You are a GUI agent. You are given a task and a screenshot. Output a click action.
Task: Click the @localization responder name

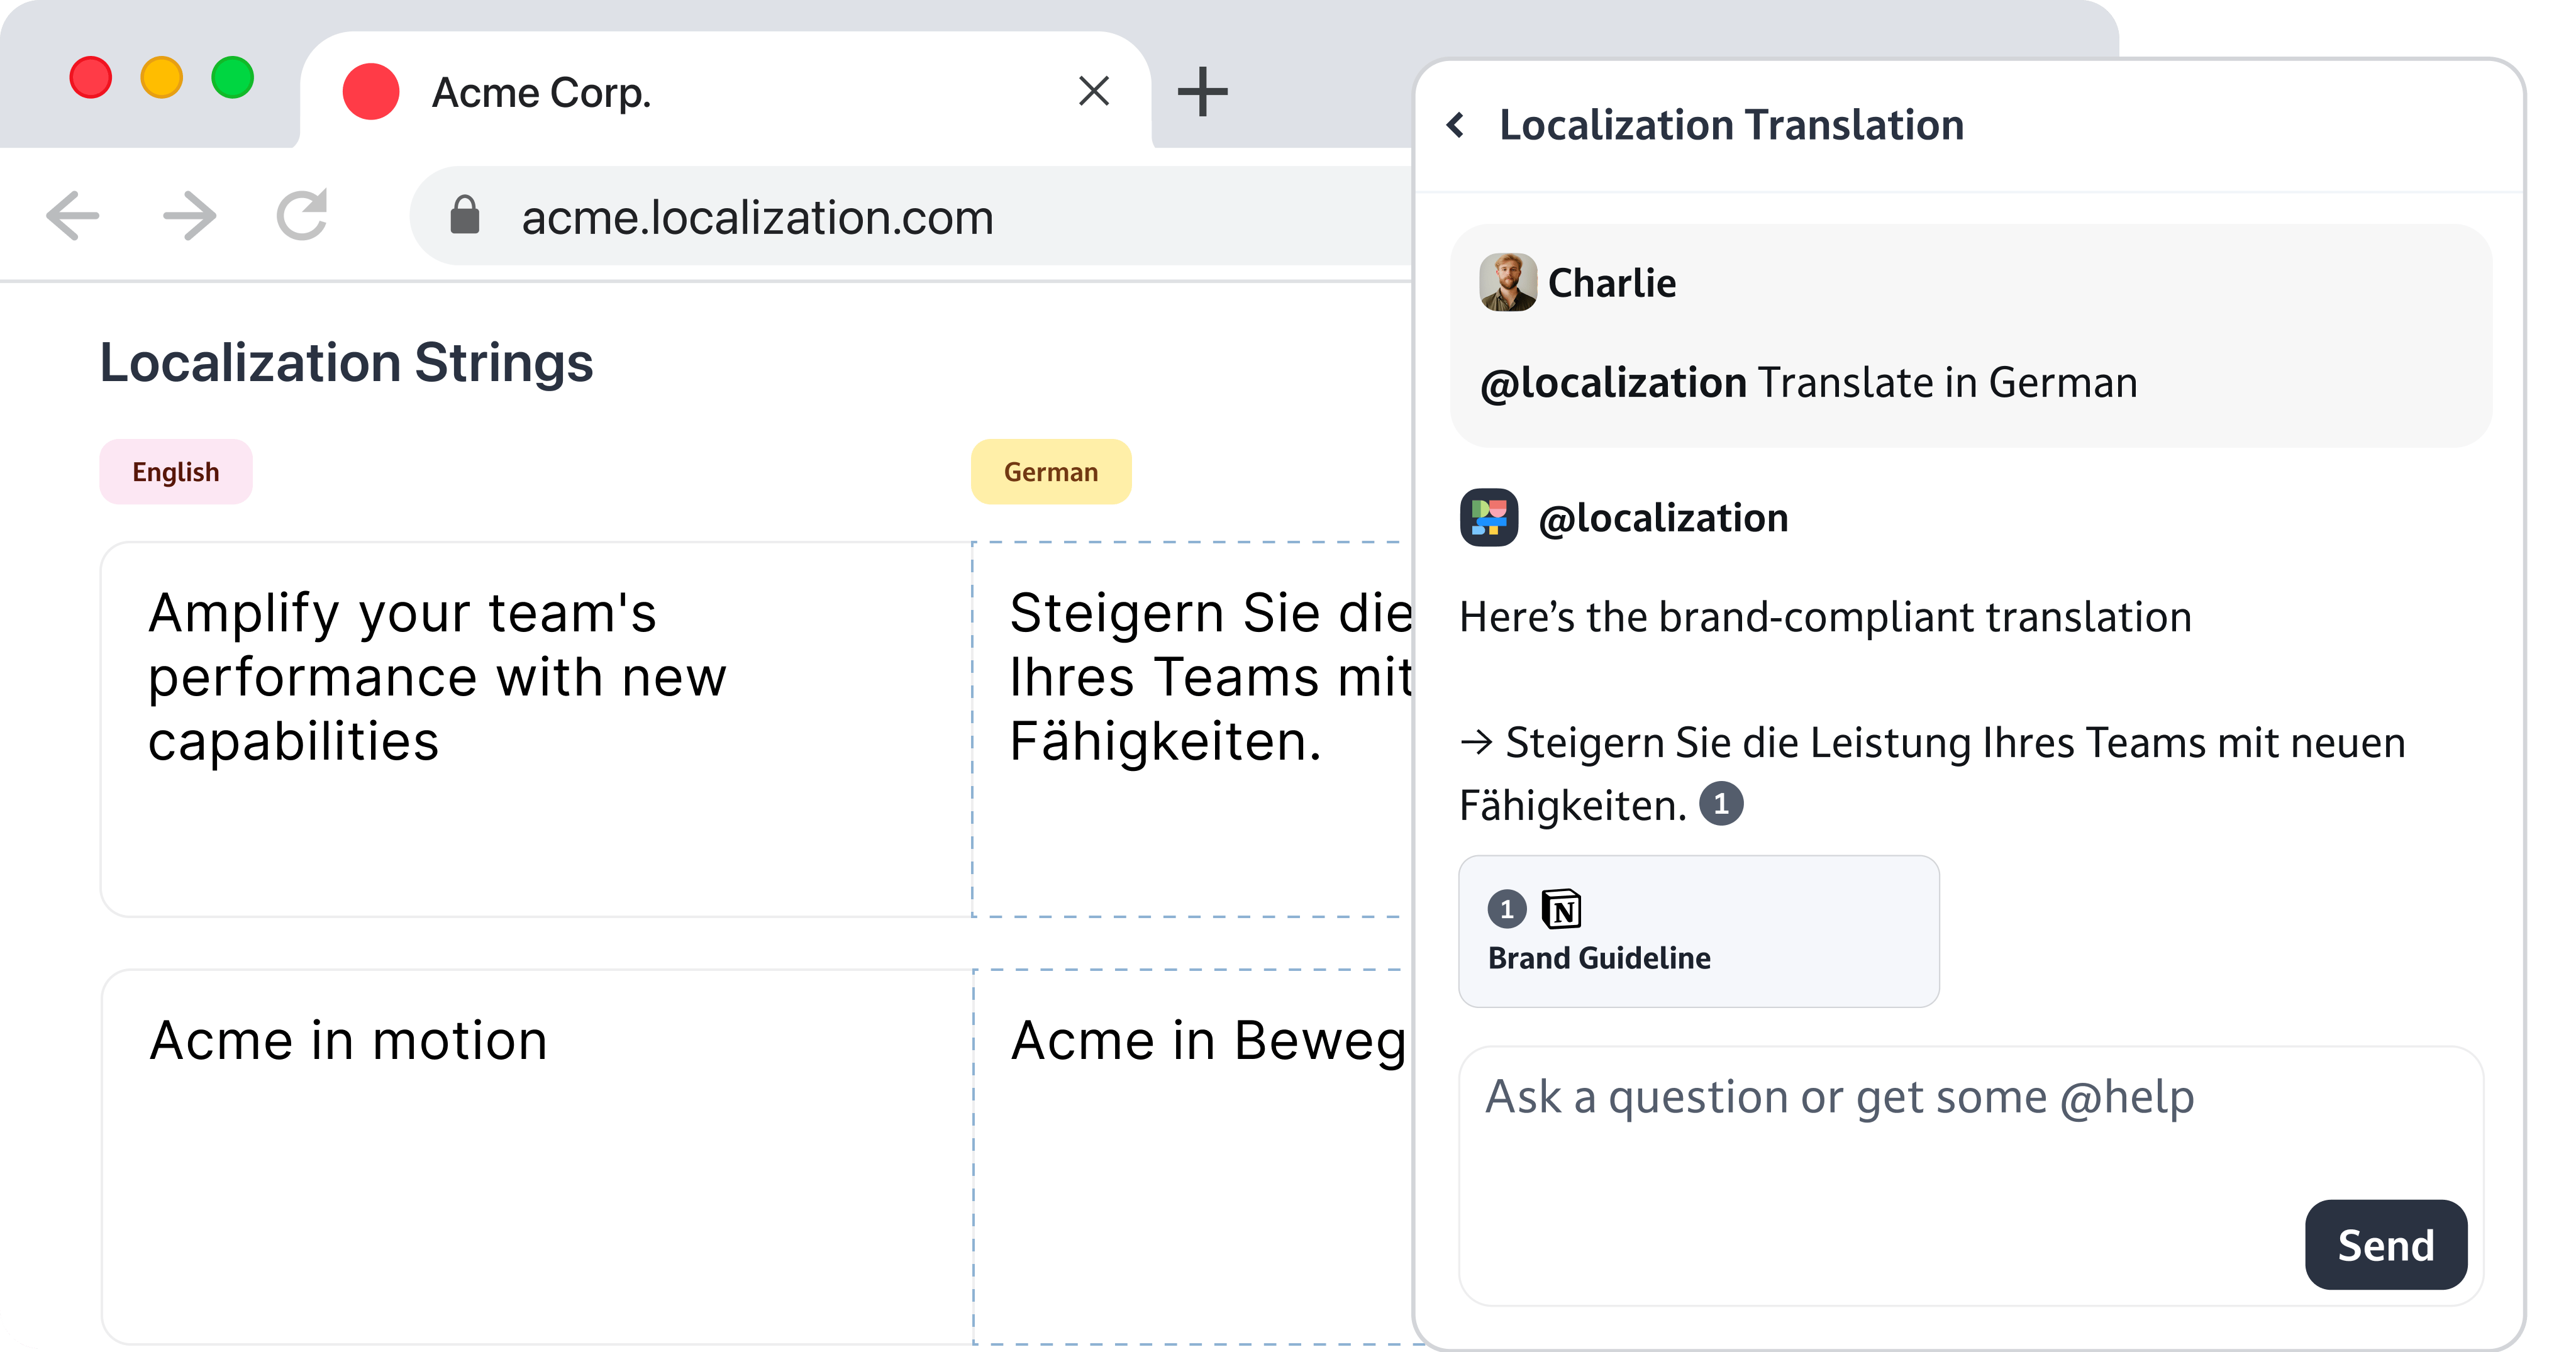point(1663,518)
